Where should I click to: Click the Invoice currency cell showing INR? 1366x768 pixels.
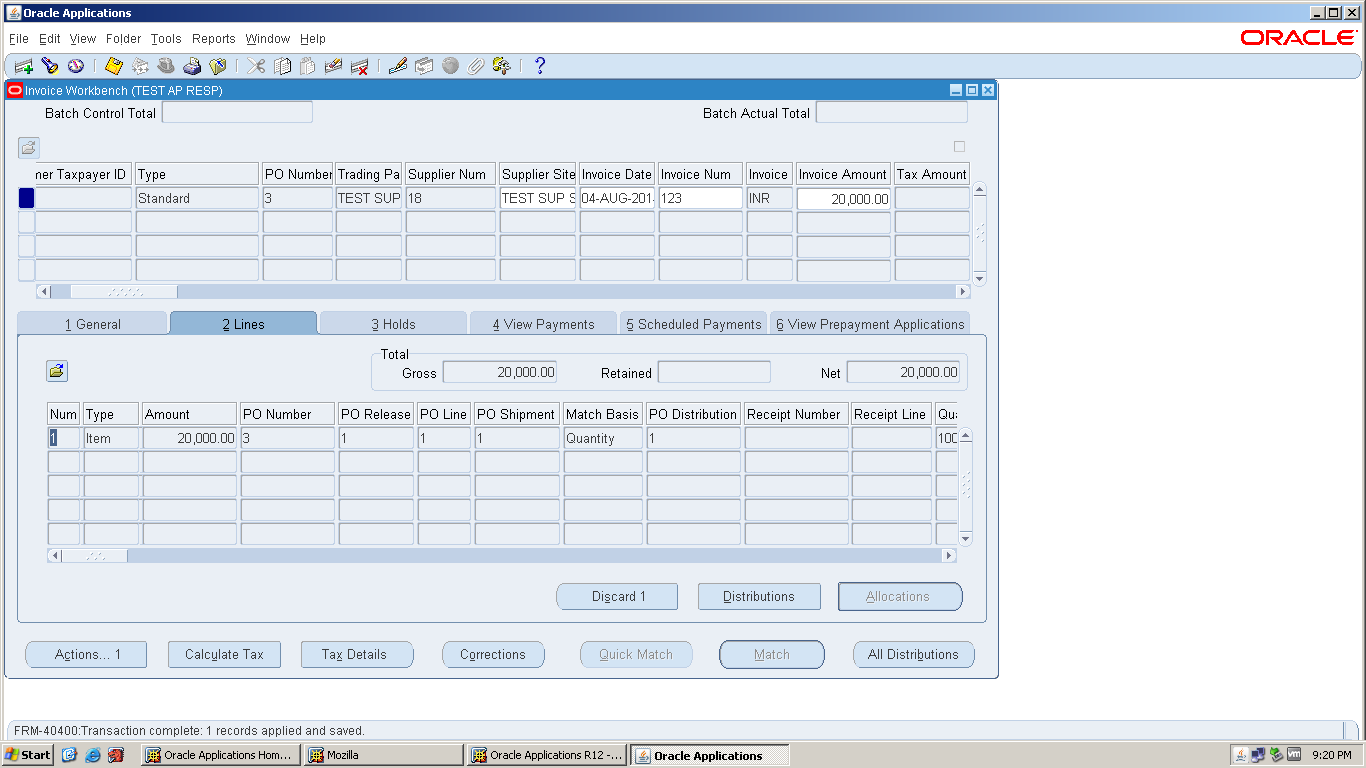click(x=769, y=198)
